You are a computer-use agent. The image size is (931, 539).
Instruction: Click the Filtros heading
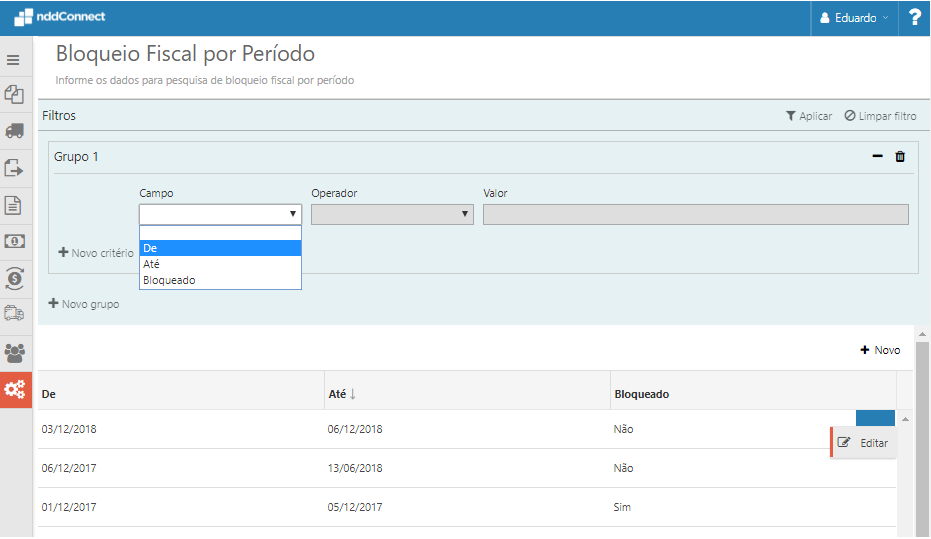(59, 116)
